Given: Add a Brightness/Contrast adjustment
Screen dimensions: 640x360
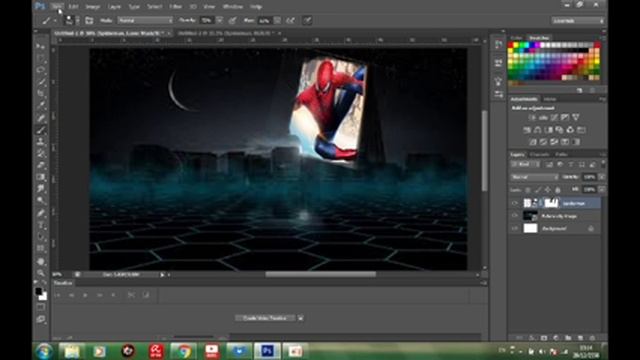Looking at the screenshot, I should click(532, 118).
